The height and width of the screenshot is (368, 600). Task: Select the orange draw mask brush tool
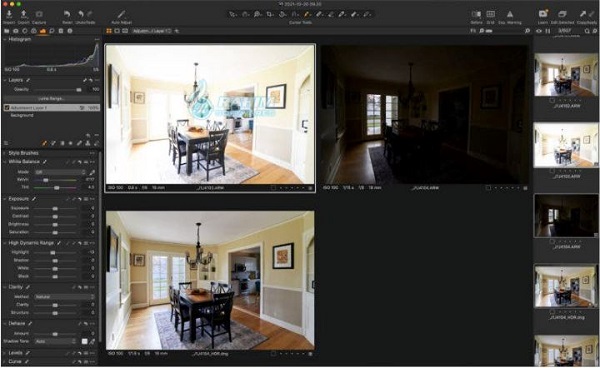[x=307, y=15]
